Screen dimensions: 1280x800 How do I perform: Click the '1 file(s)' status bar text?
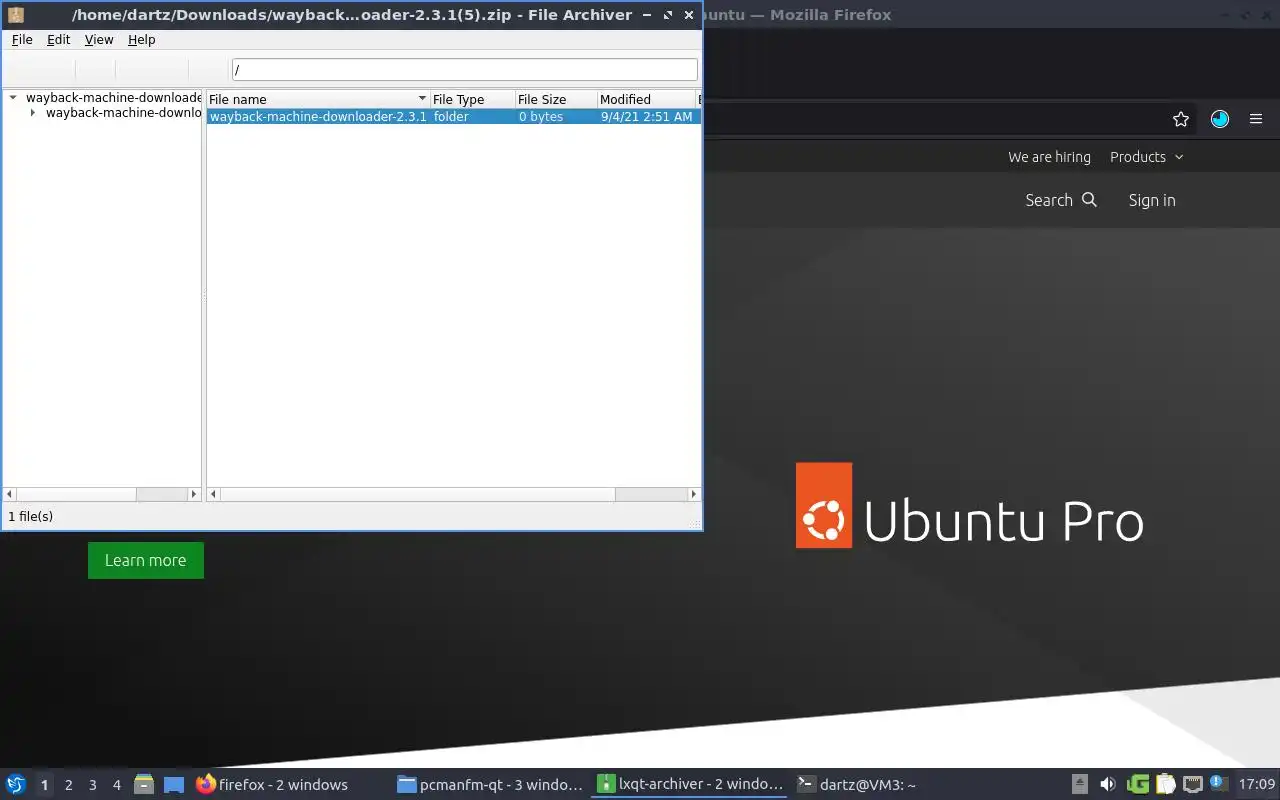tap(31, 517)
